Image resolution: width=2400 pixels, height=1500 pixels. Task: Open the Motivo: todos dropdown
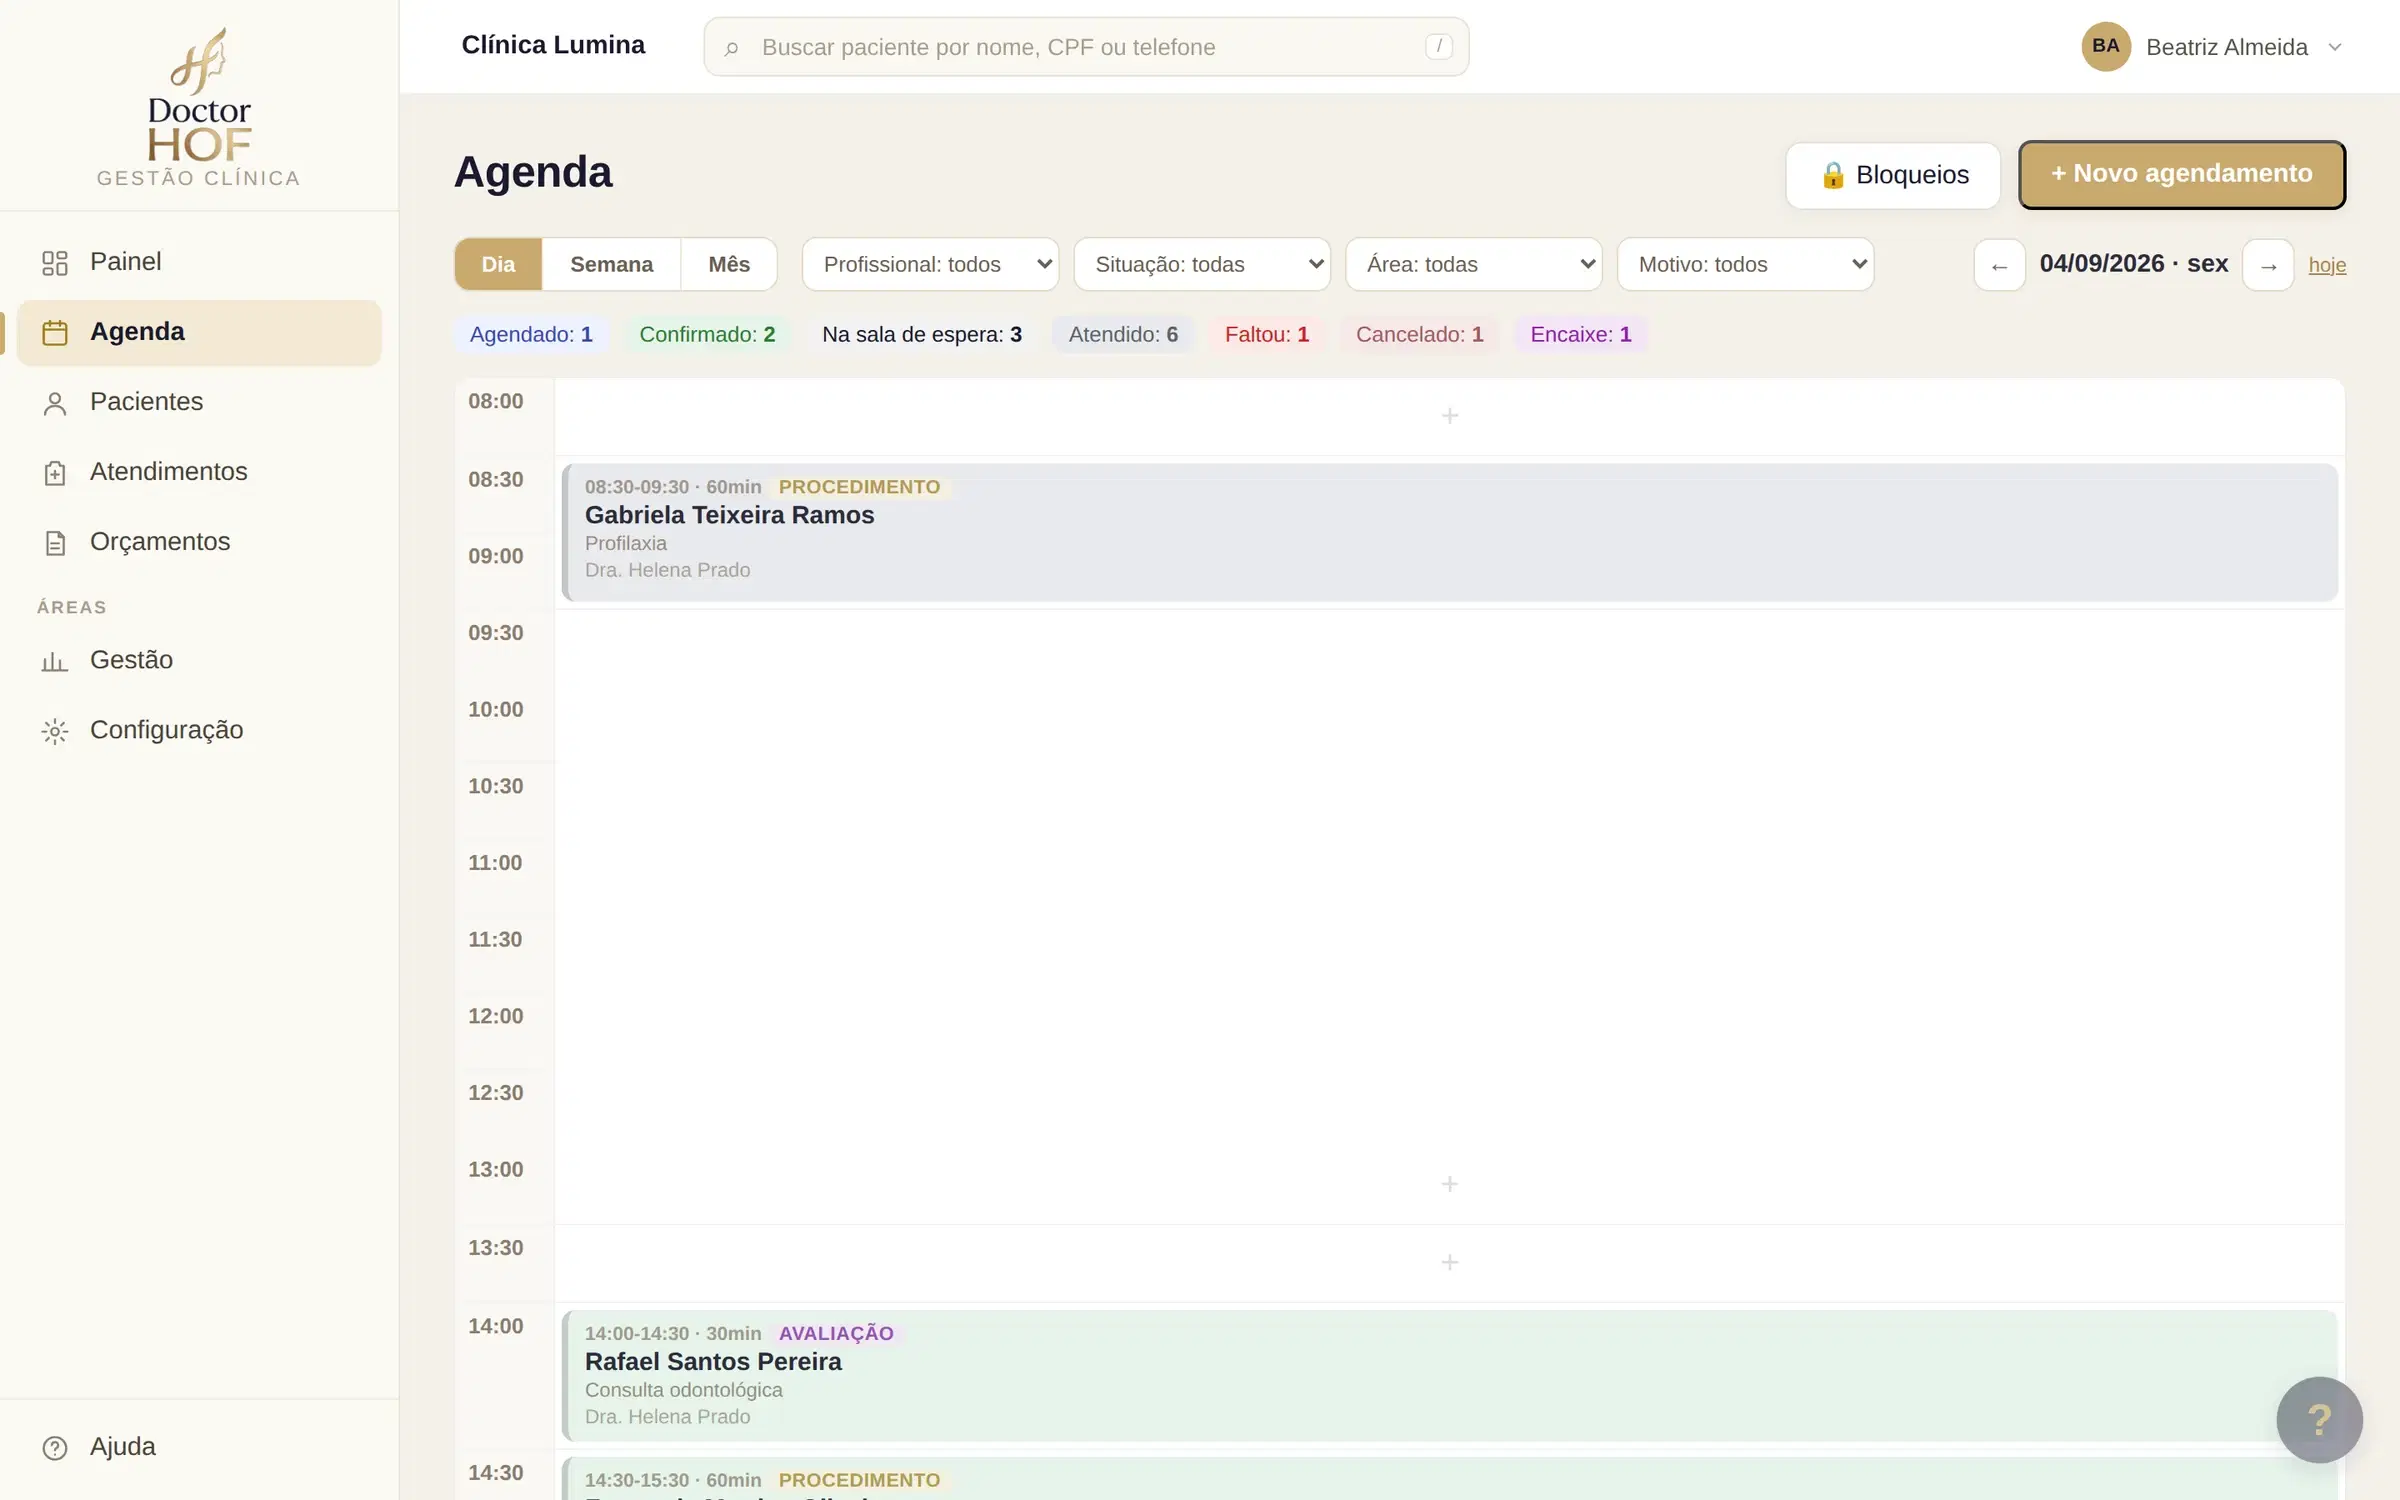[x=1745, y=264]
